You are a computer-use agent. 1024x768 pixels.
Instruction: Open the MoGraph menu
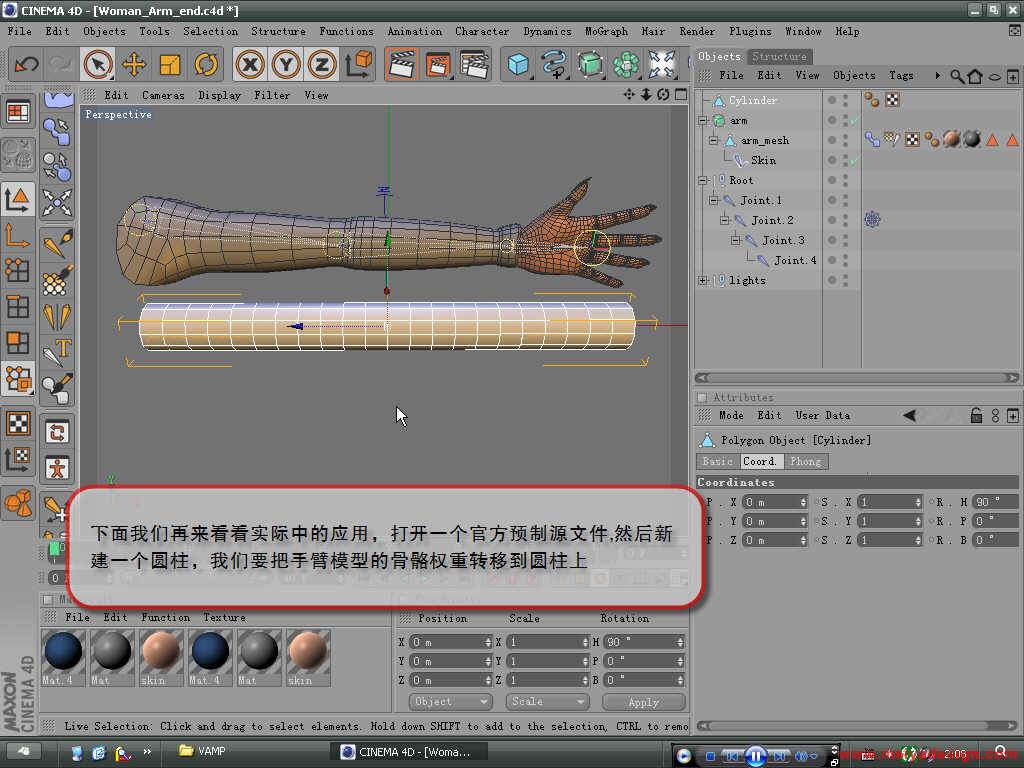click(x=606, y=31)
